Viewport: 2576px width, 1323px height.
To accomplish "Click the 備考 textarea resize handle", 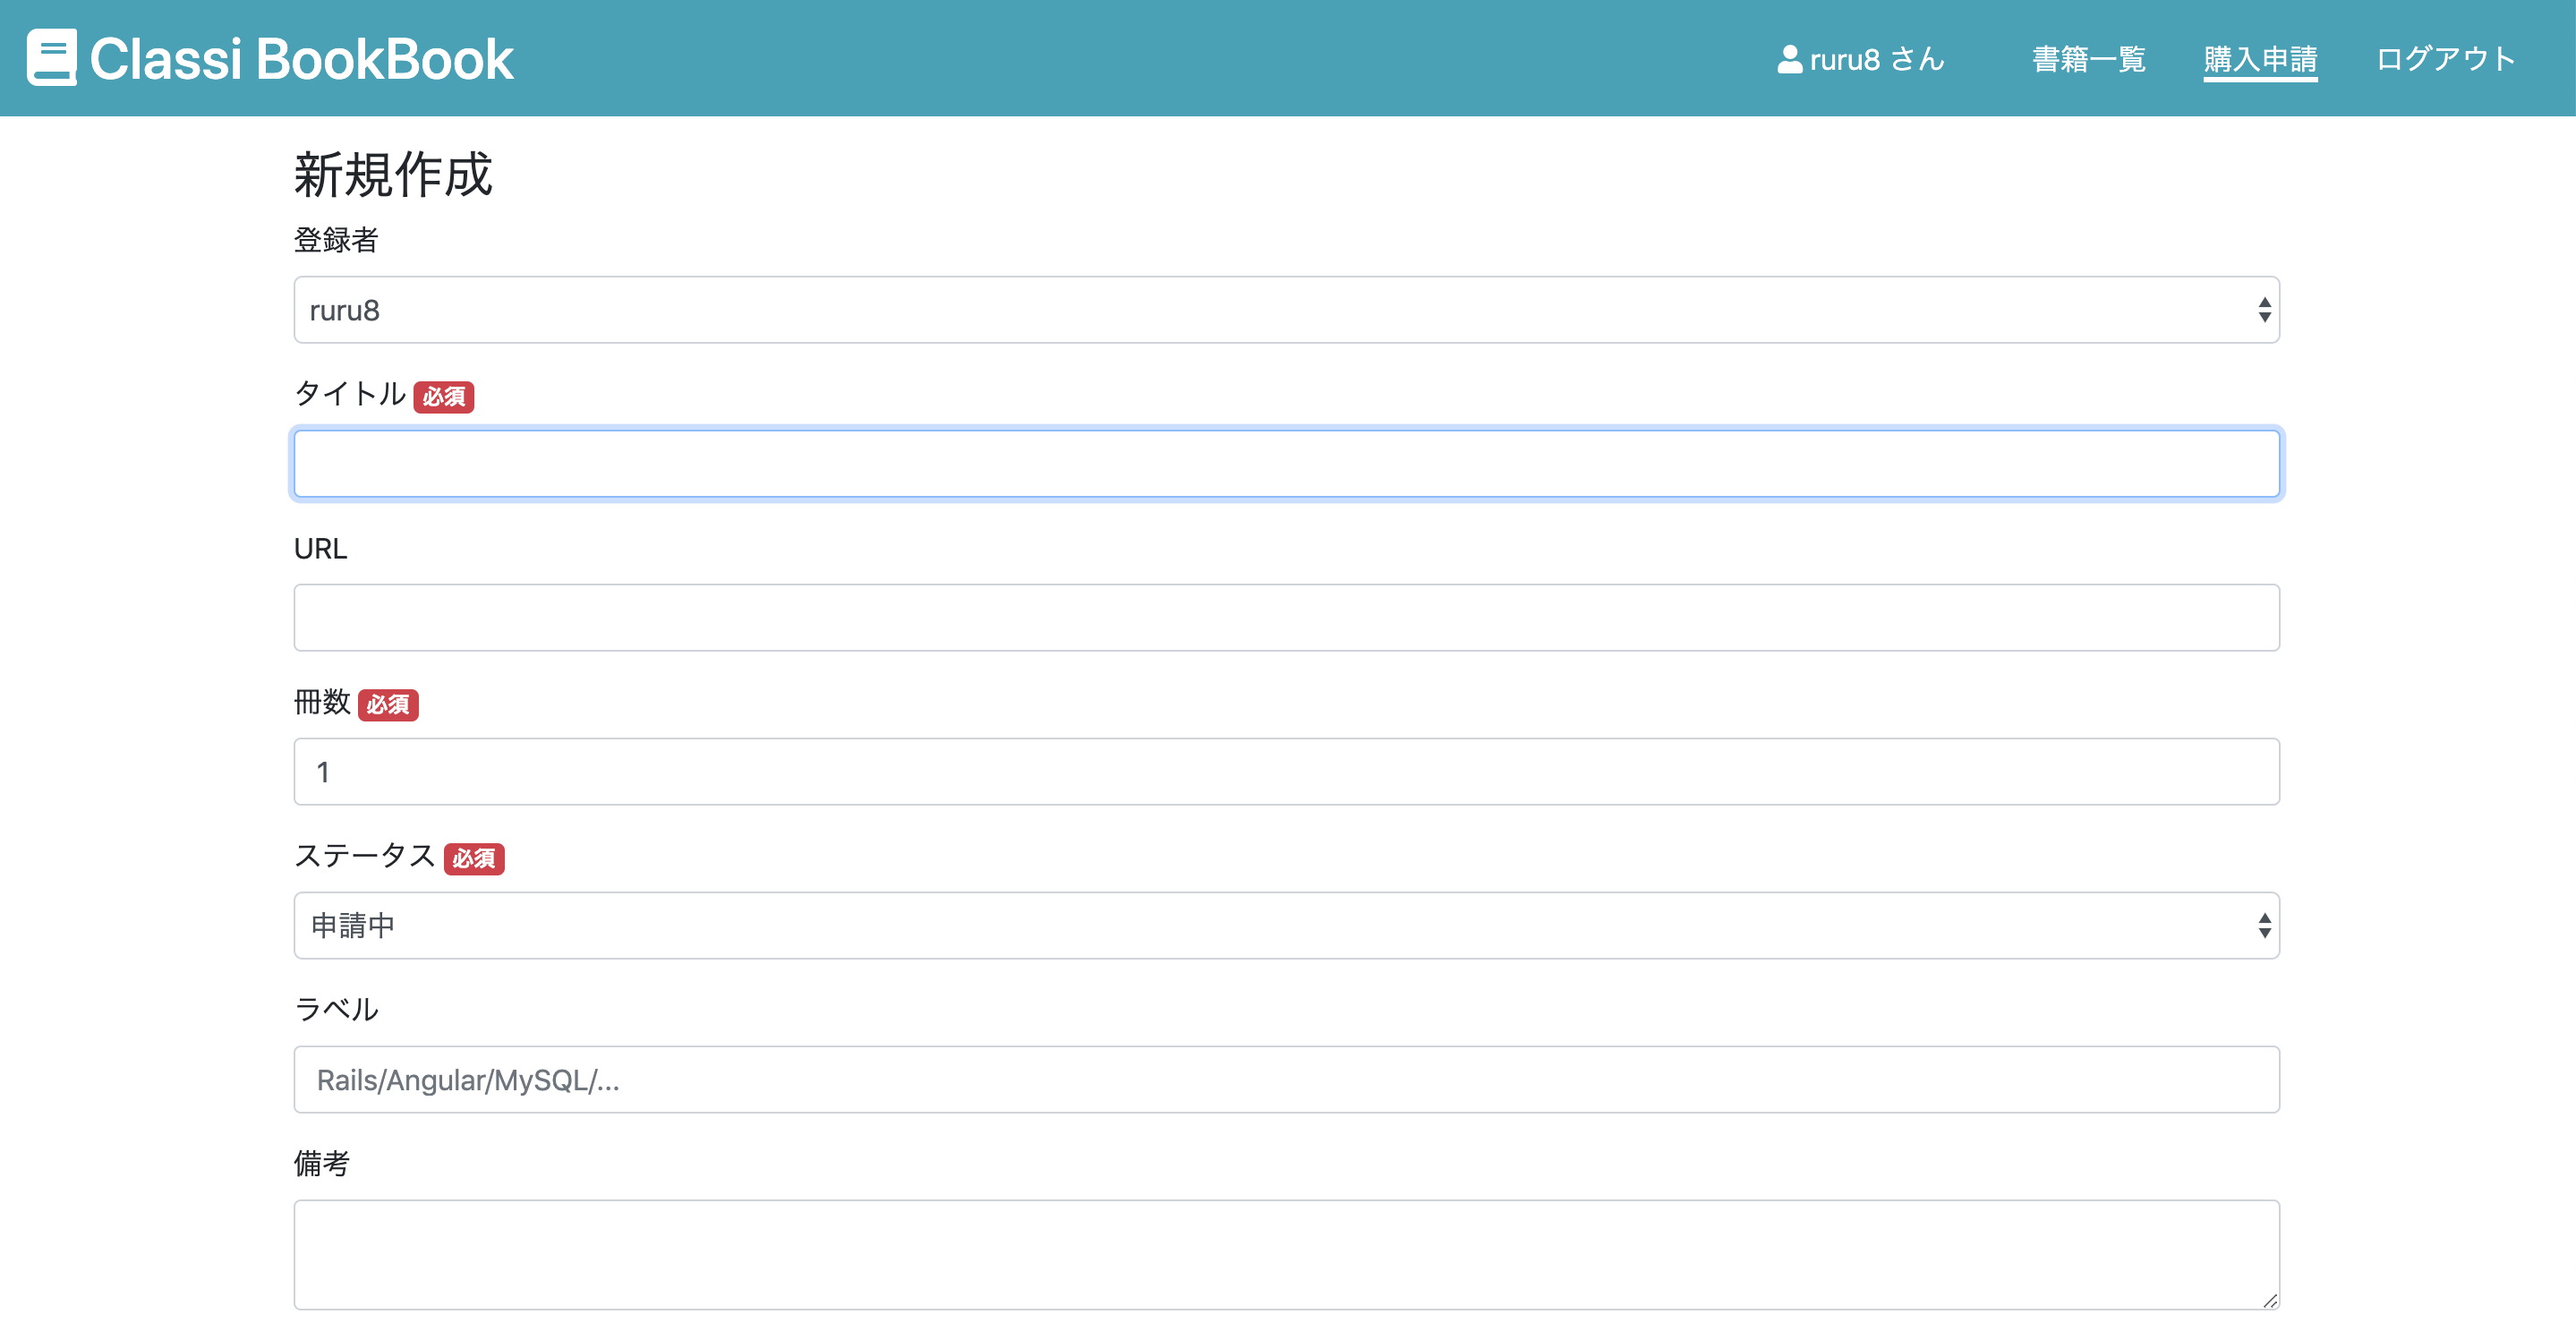I will 2269,1300.
